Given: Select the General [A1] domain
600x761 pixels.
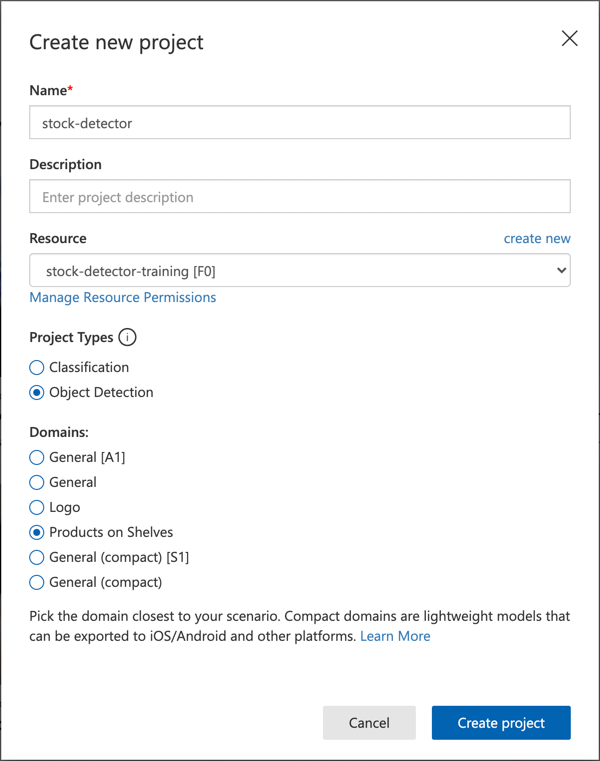Looking at the screenshot, I should tap(37, 457).
